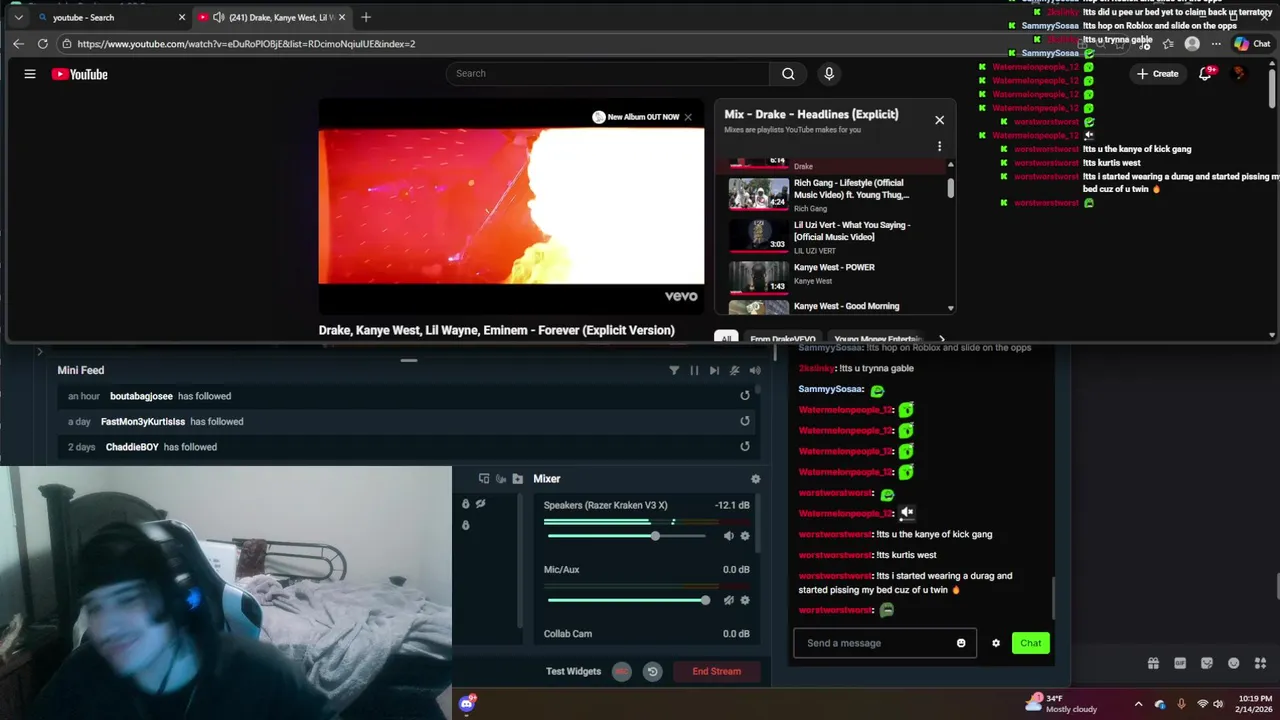
Task: Open Speakers source settings gear
Action: 745,536
